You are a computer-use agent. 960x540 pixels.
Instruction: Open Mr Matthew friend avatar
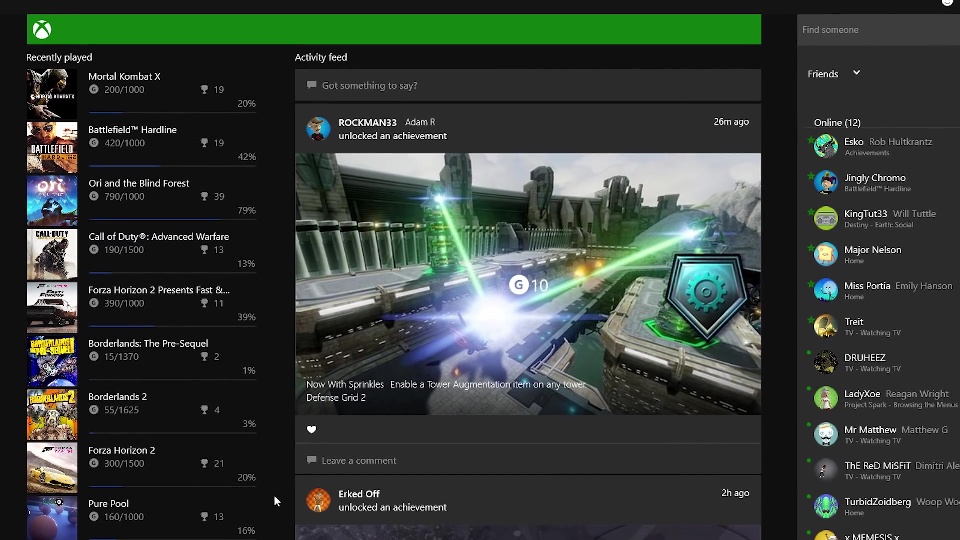point(825,434)
